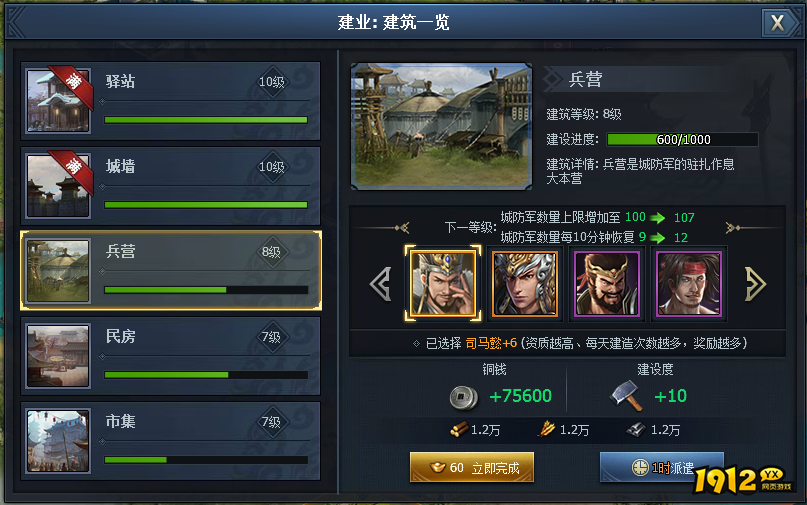This screenshot has width=807, height=505.
Task: Click the 建设进度 600/1000 progress bar
Action: click(x=682, y=140)
